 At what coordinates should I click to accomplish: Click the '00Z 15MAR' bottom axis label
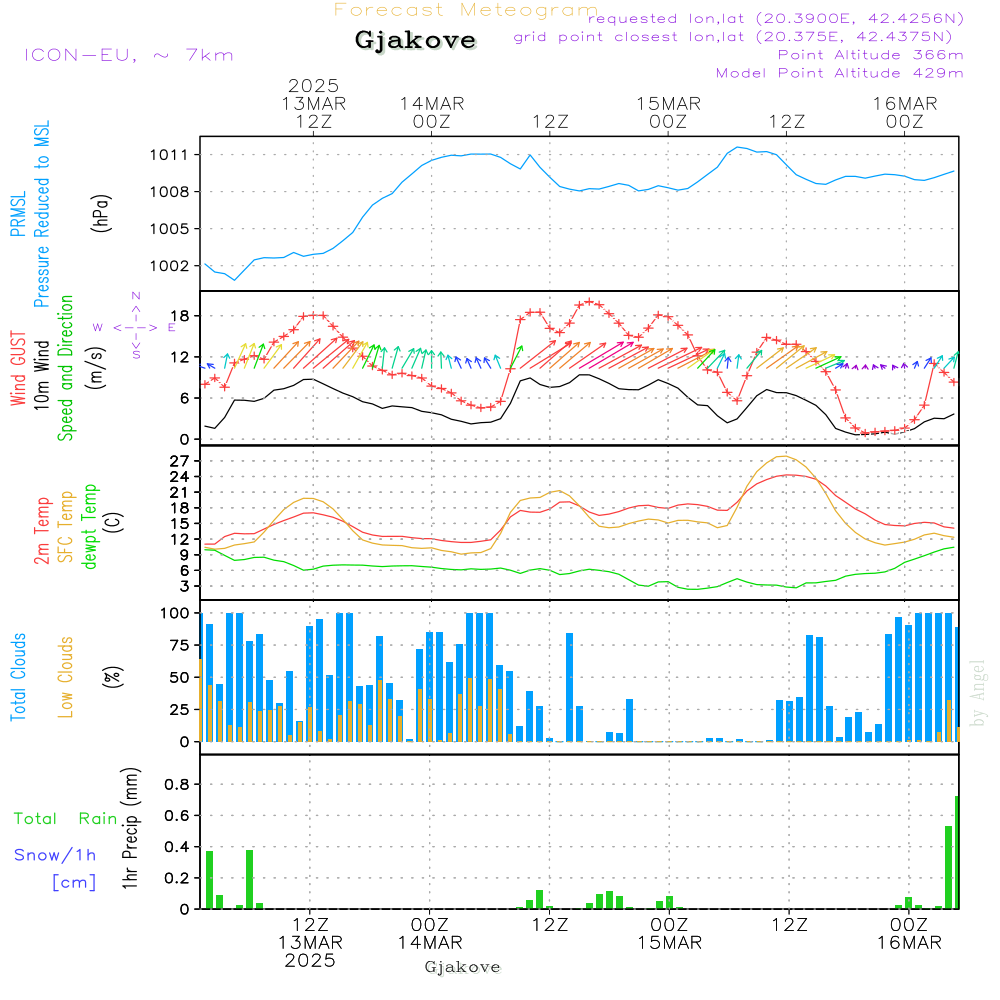(670, 934)
